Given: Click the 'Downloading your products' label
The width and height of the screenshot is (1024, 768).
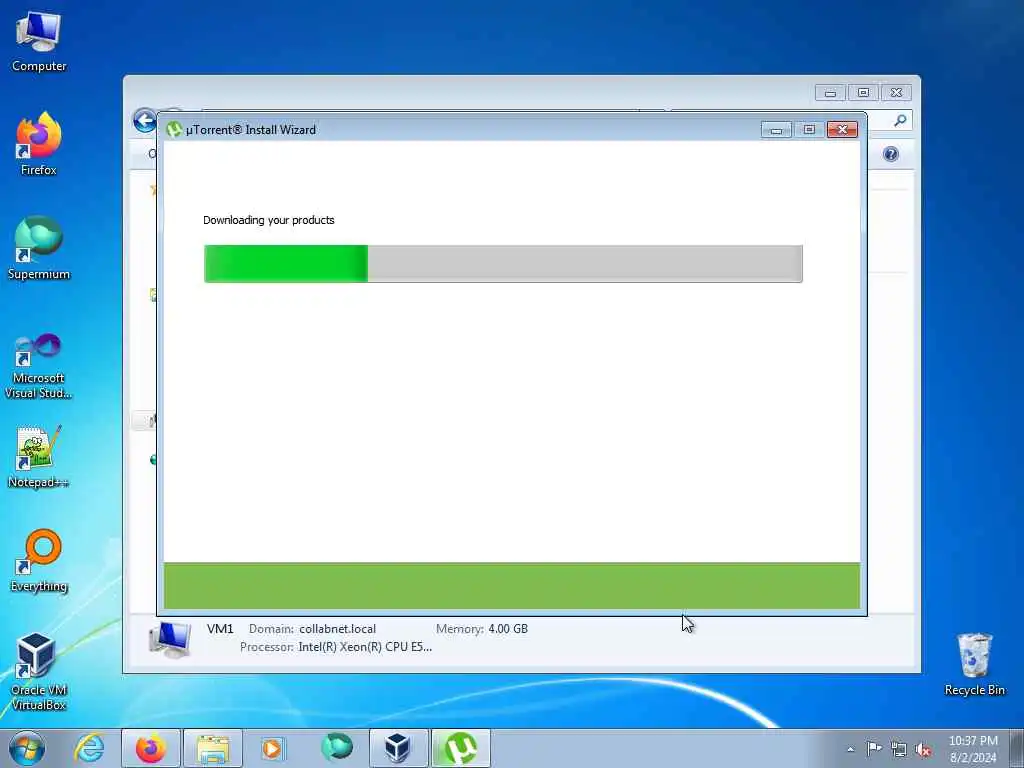Looking at the screenshot, I should pos(268,220).
